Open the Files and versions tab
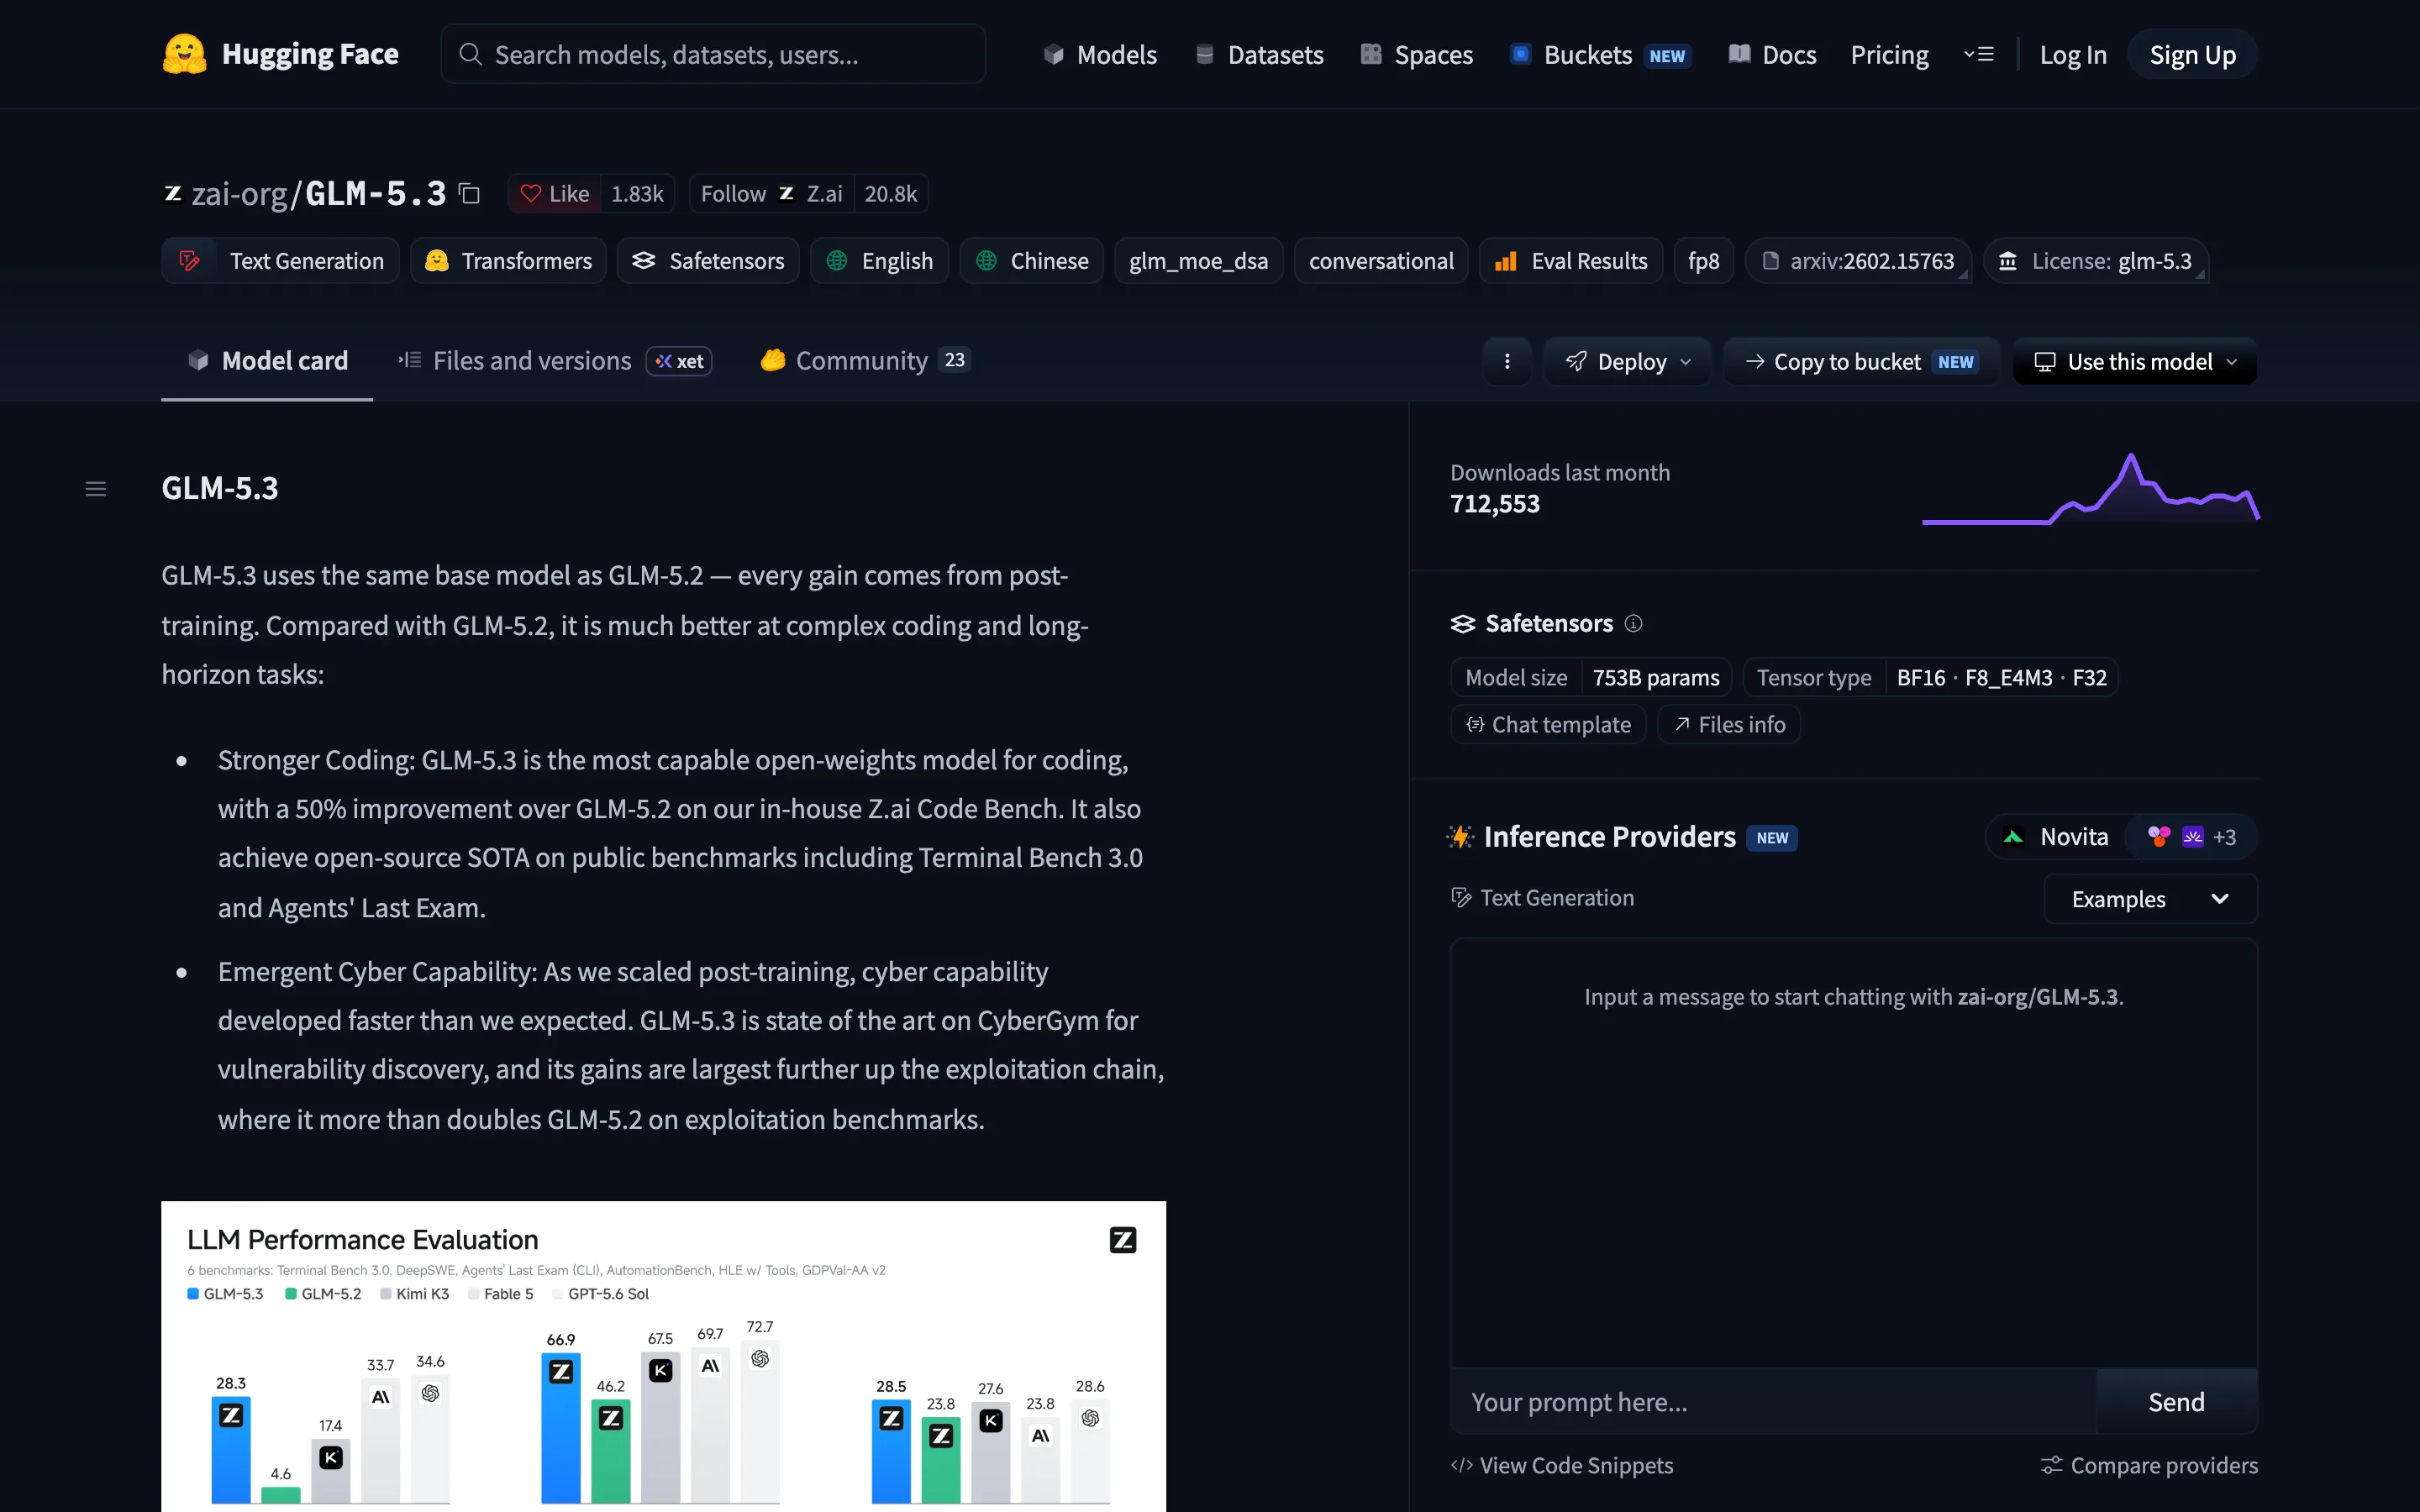 tap(554, 361)
